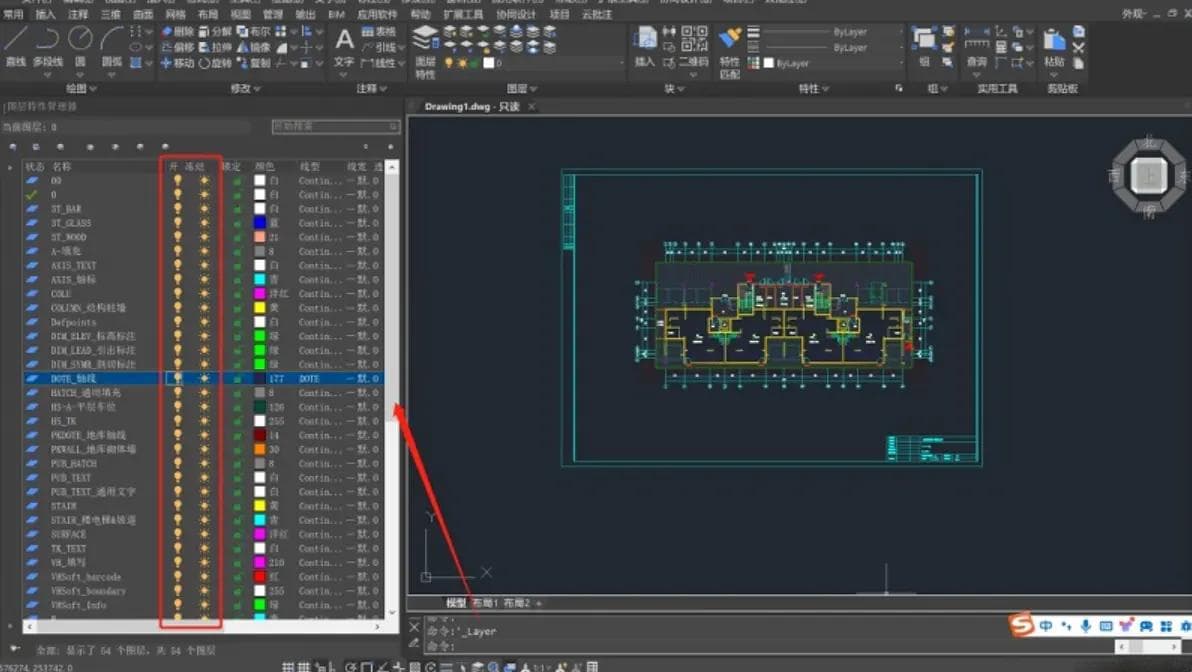Select the Circle (圆) tool
Screen dimensions: 1192x672
[80, 46]
